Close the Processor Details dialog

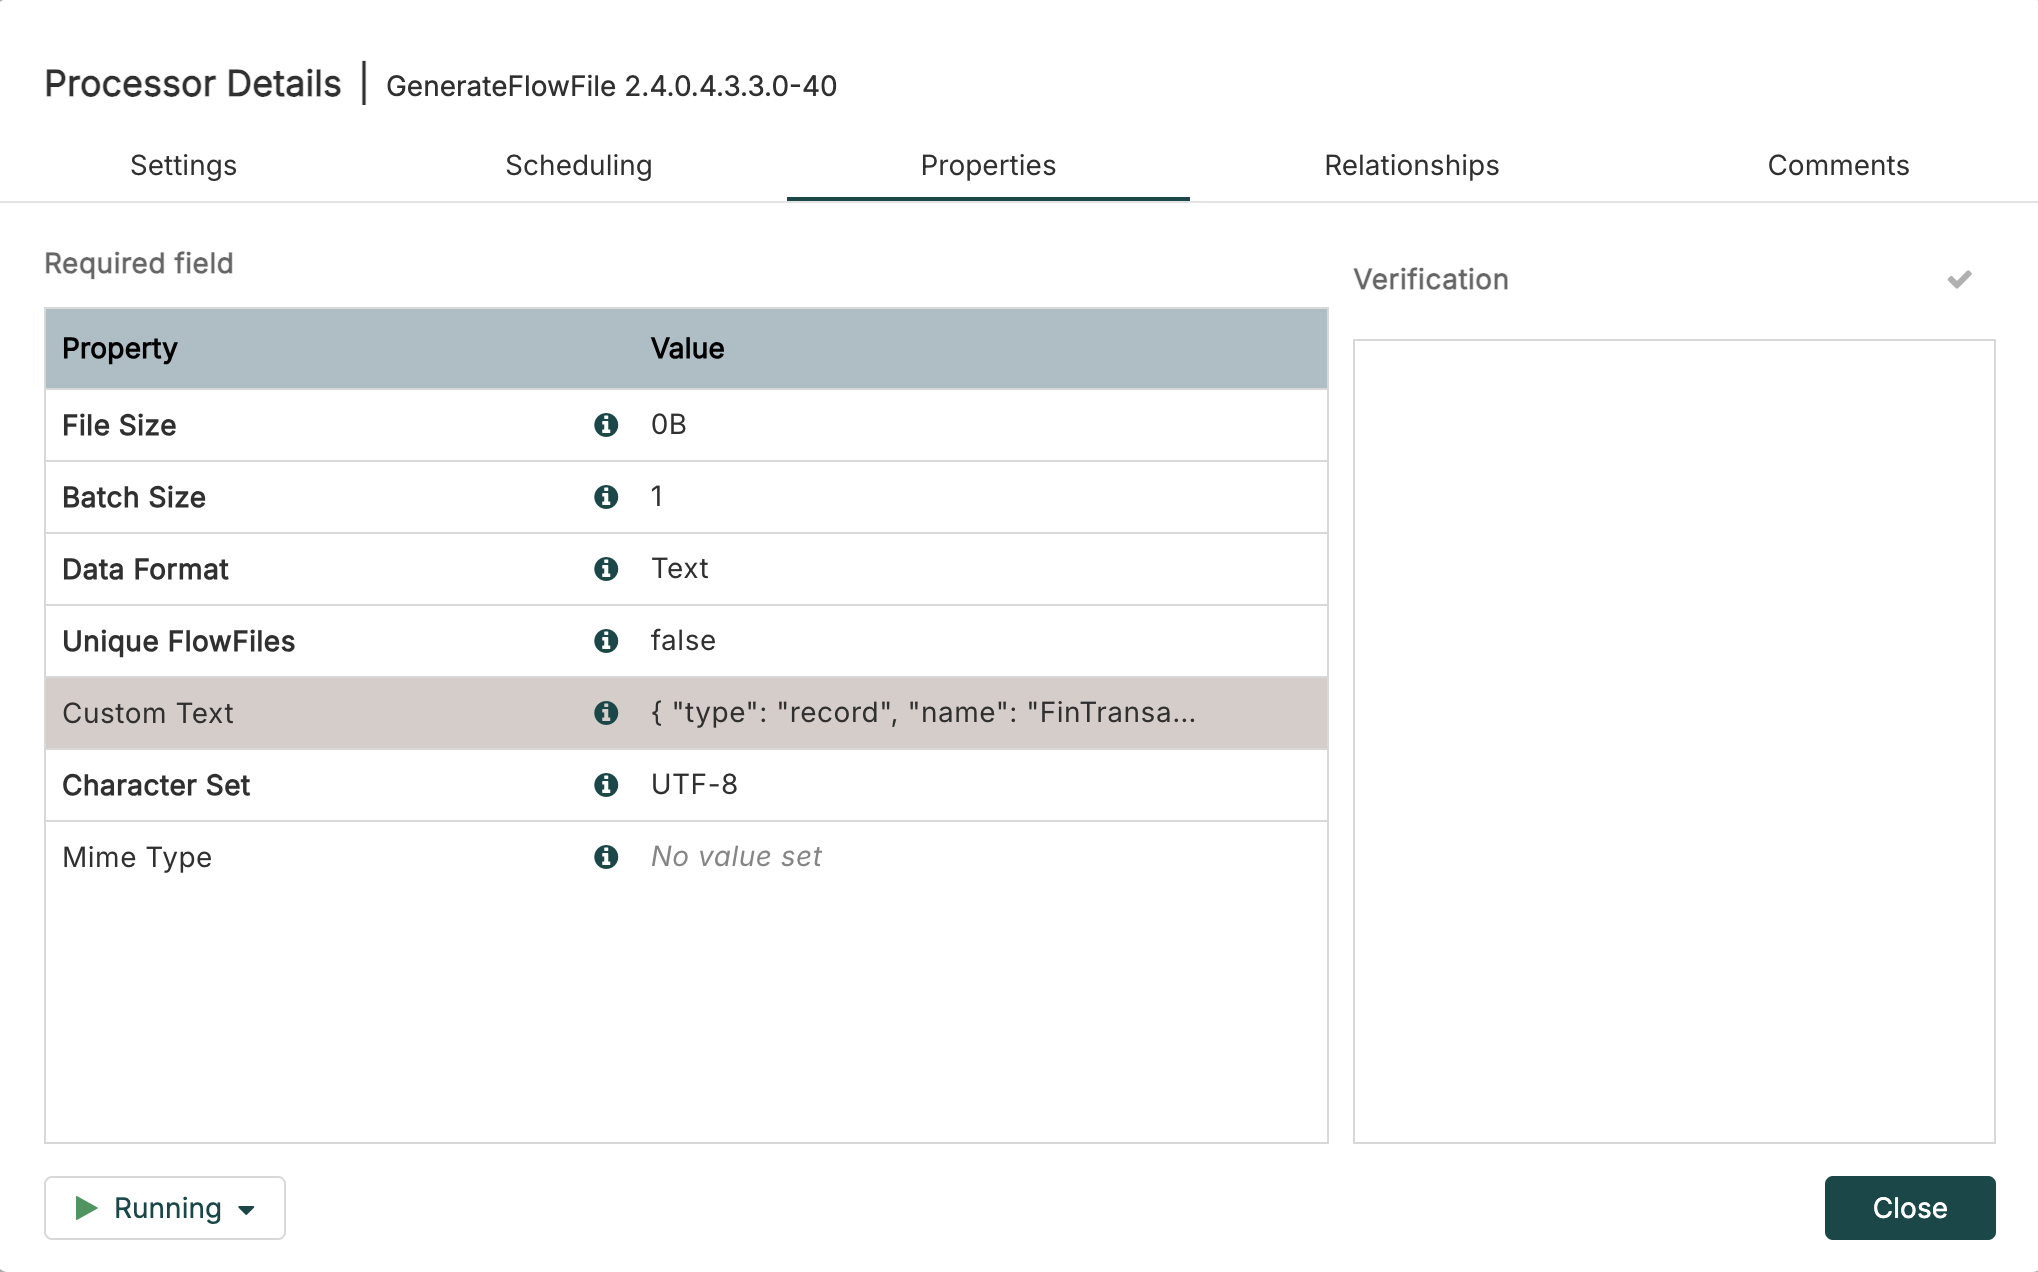[1910, 1208]
